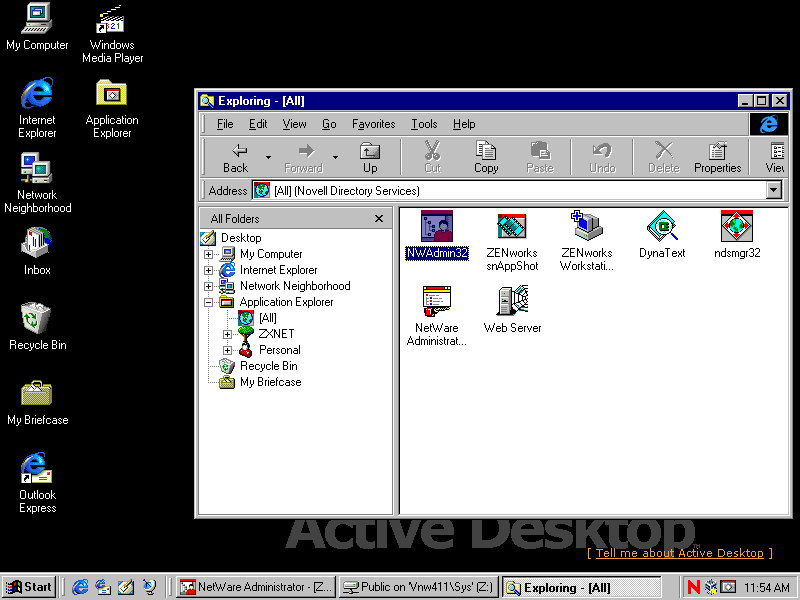The image size is (800, 600).
Task: Select the Web Server icon
Action: pos(512,310)
